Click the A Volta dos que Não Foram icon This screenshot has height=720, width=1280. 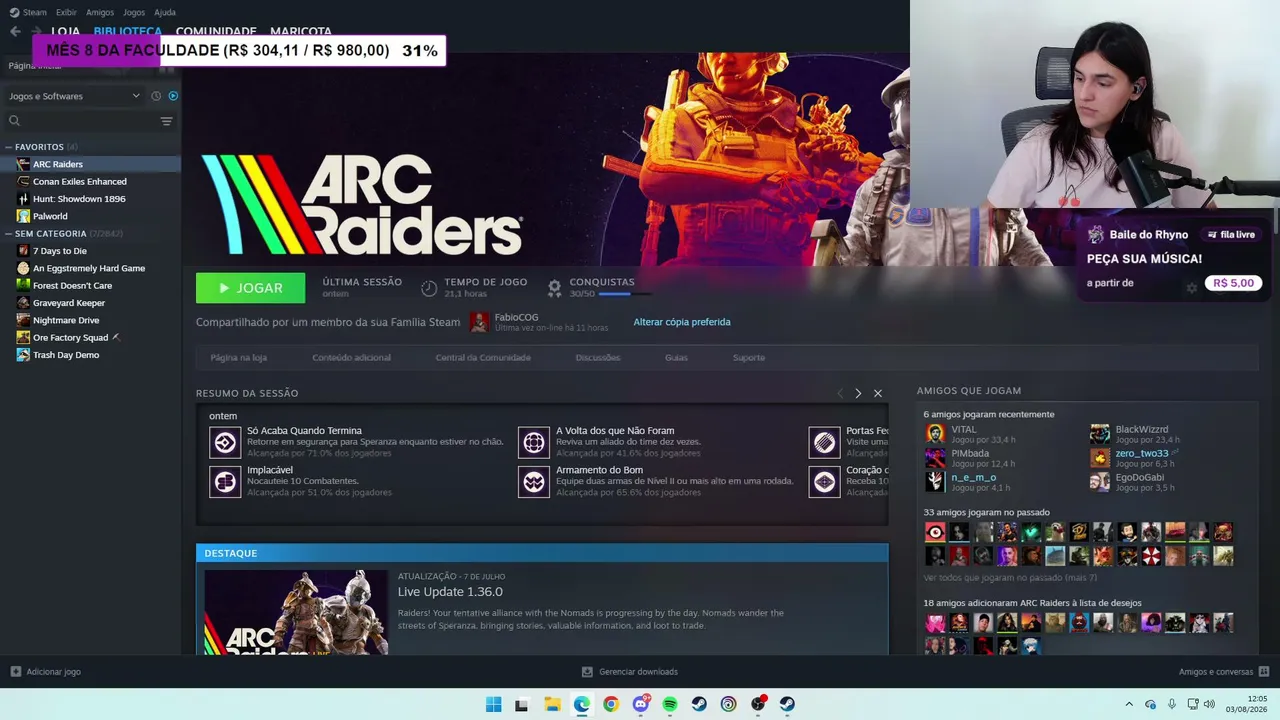[x=534, y=442]
